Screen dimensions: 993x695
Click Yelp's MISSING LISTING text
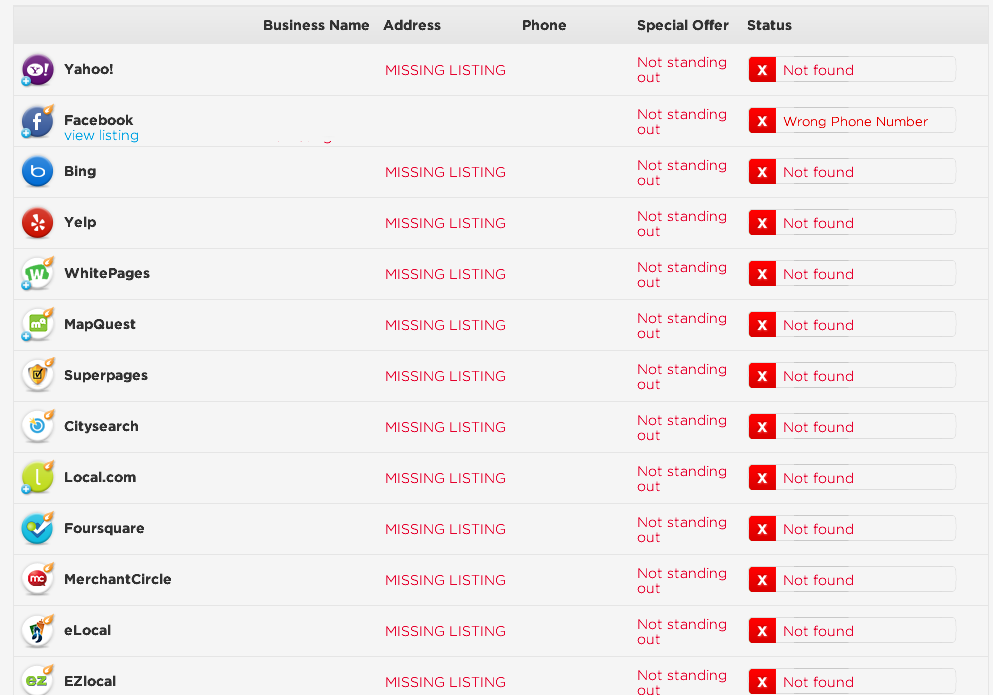[x=445, y=223]
